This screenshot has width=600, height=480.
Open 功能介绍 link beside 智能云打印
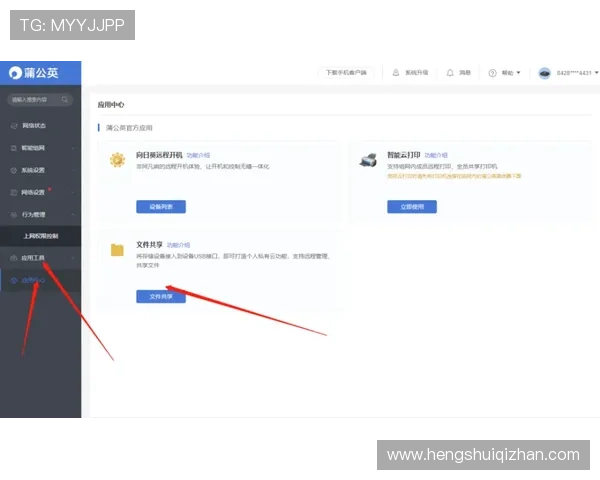click(436, 155)
